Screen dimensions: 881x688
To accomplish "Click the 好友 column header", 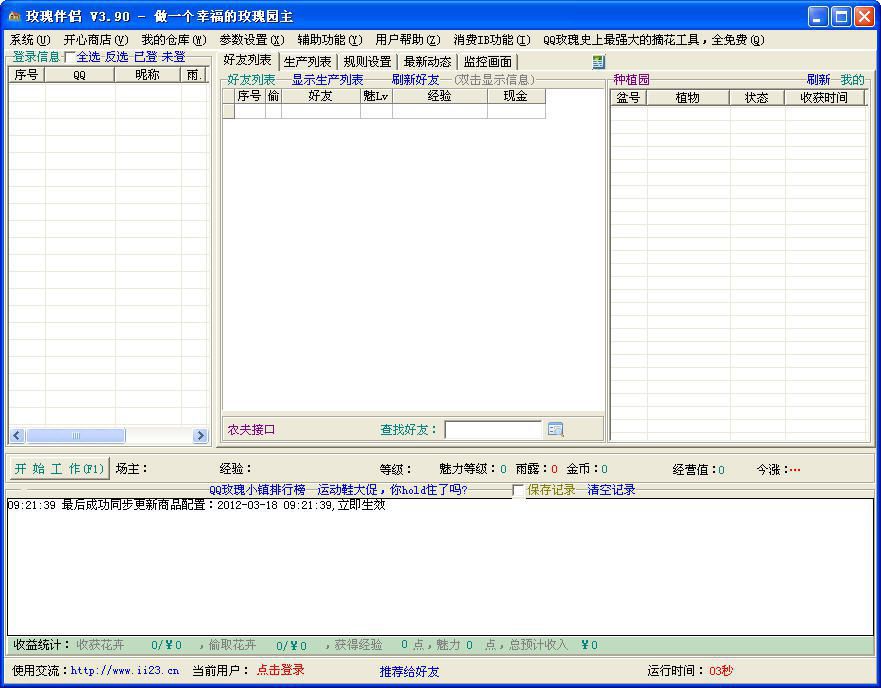I will [320, 96].
